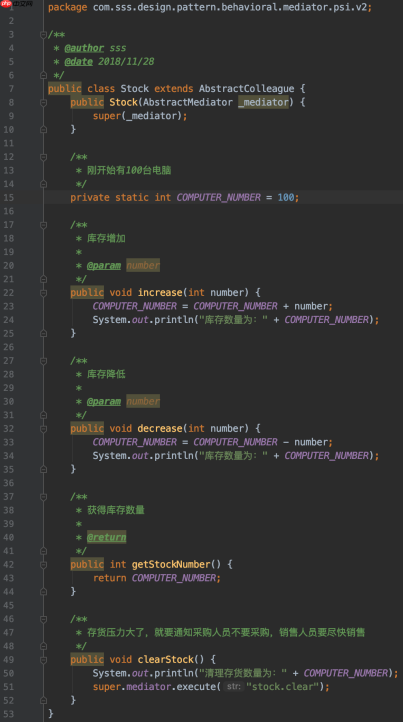The width and height of the screenshot is (403, 722).
Task: Collapse the clearStock method fold marker
Action: click(x=43, y=659)
